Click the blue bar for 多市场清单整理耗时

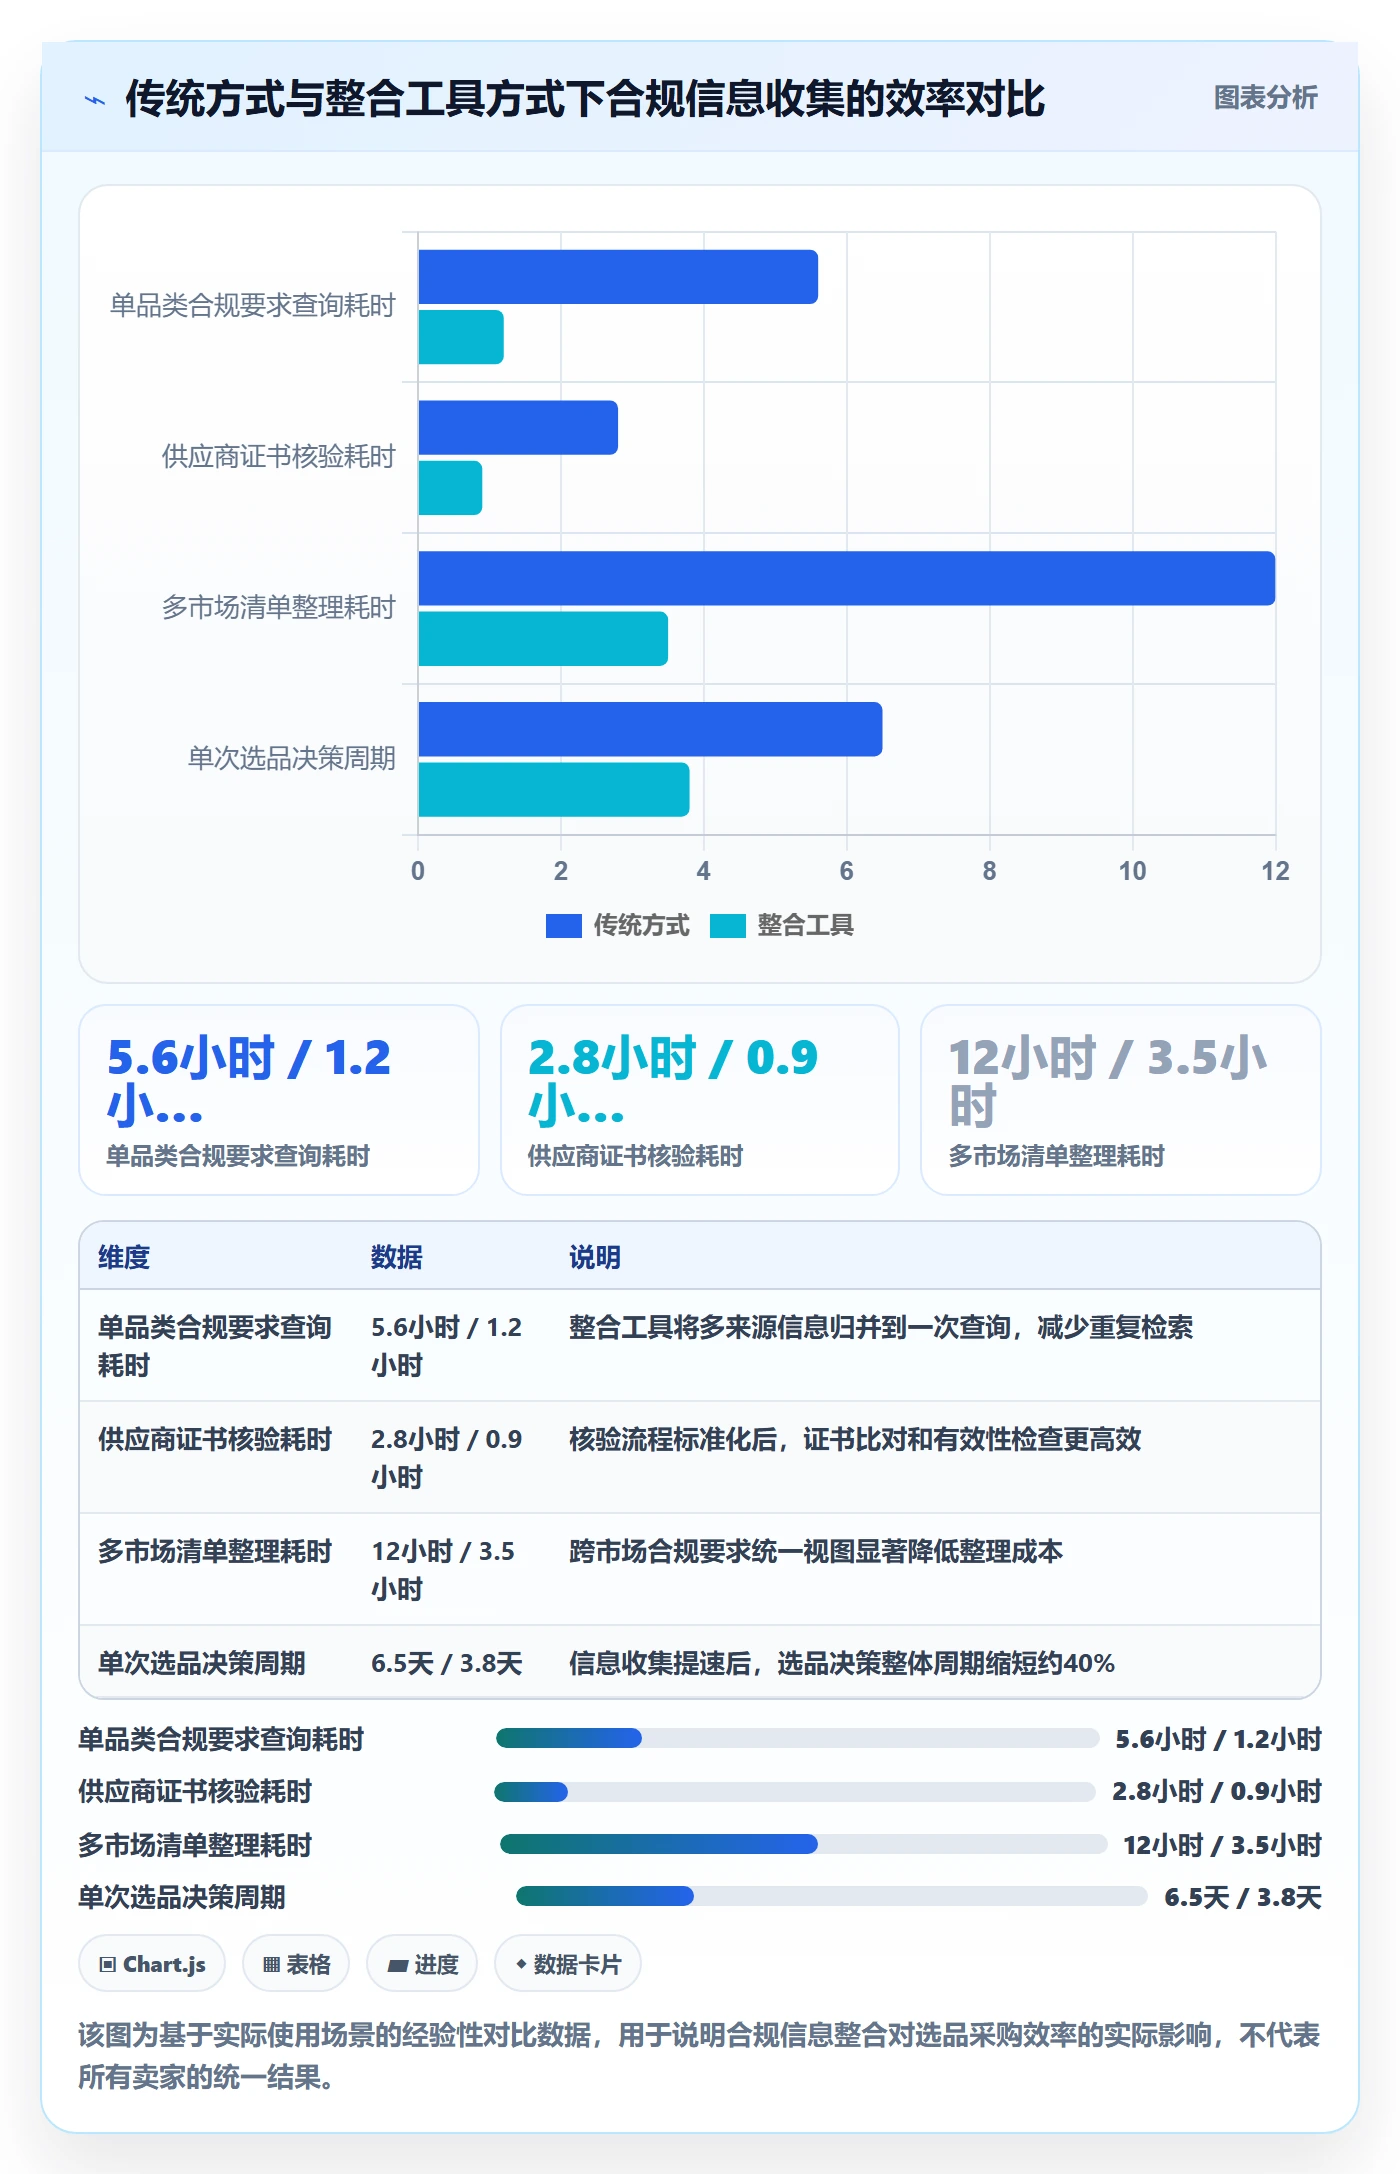click(847, 578)
